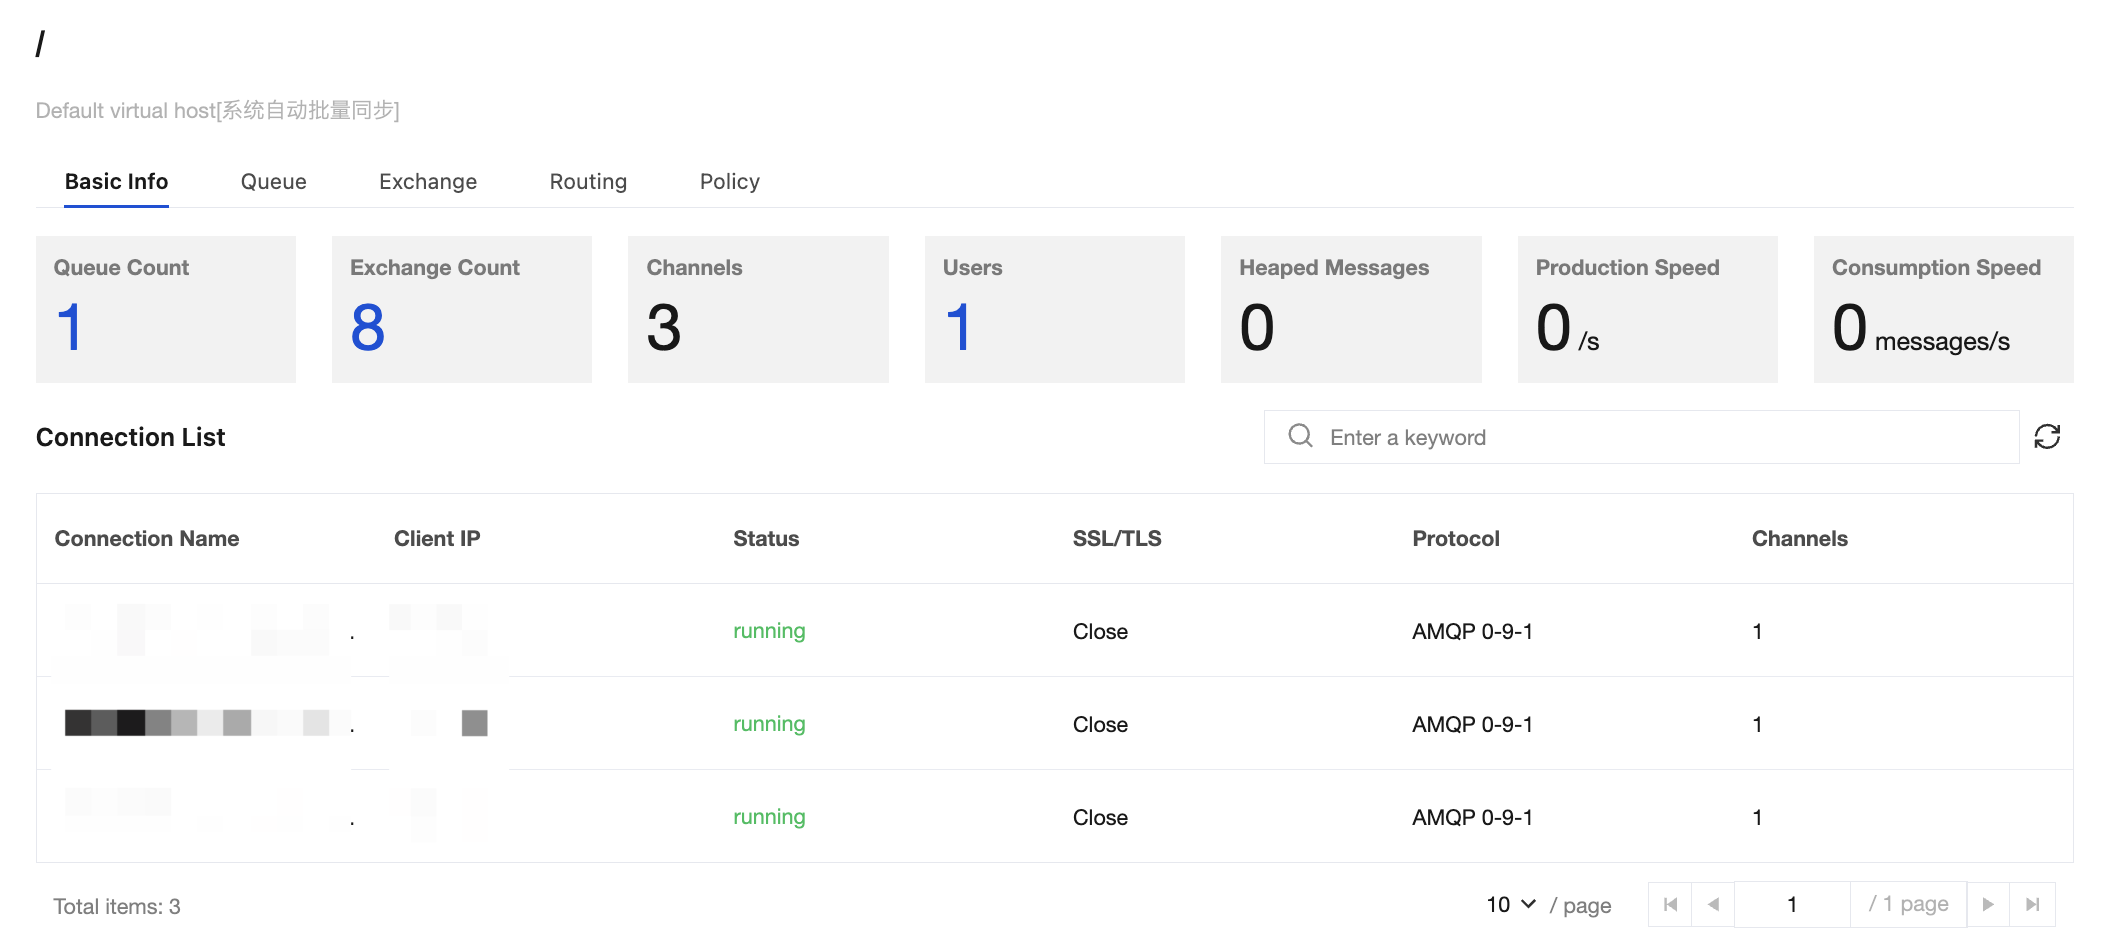
Task: Go to the first page
Action: click(x=1670, y=905)
